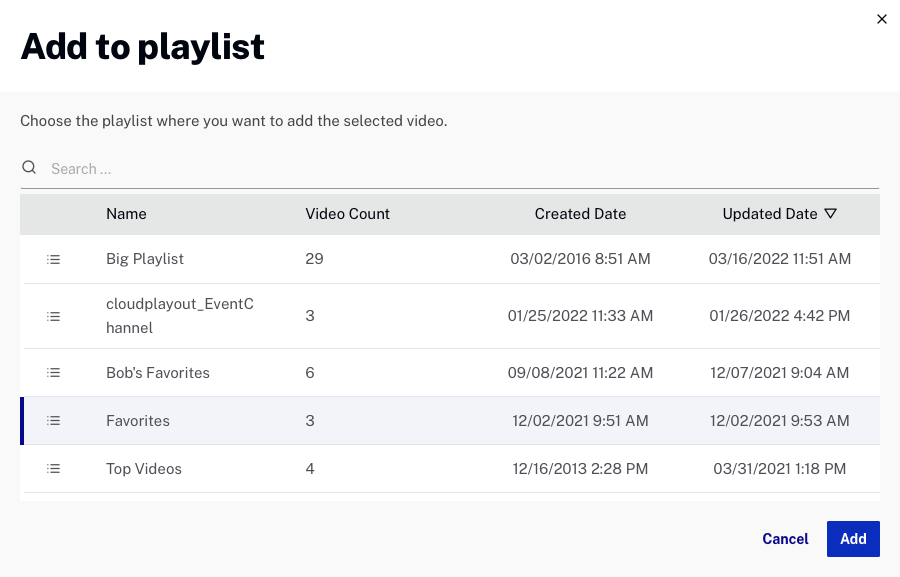Viewport: 900px width, 577px height.
Task: Close the Add to playlist dialog
Action: pos(881,19)
